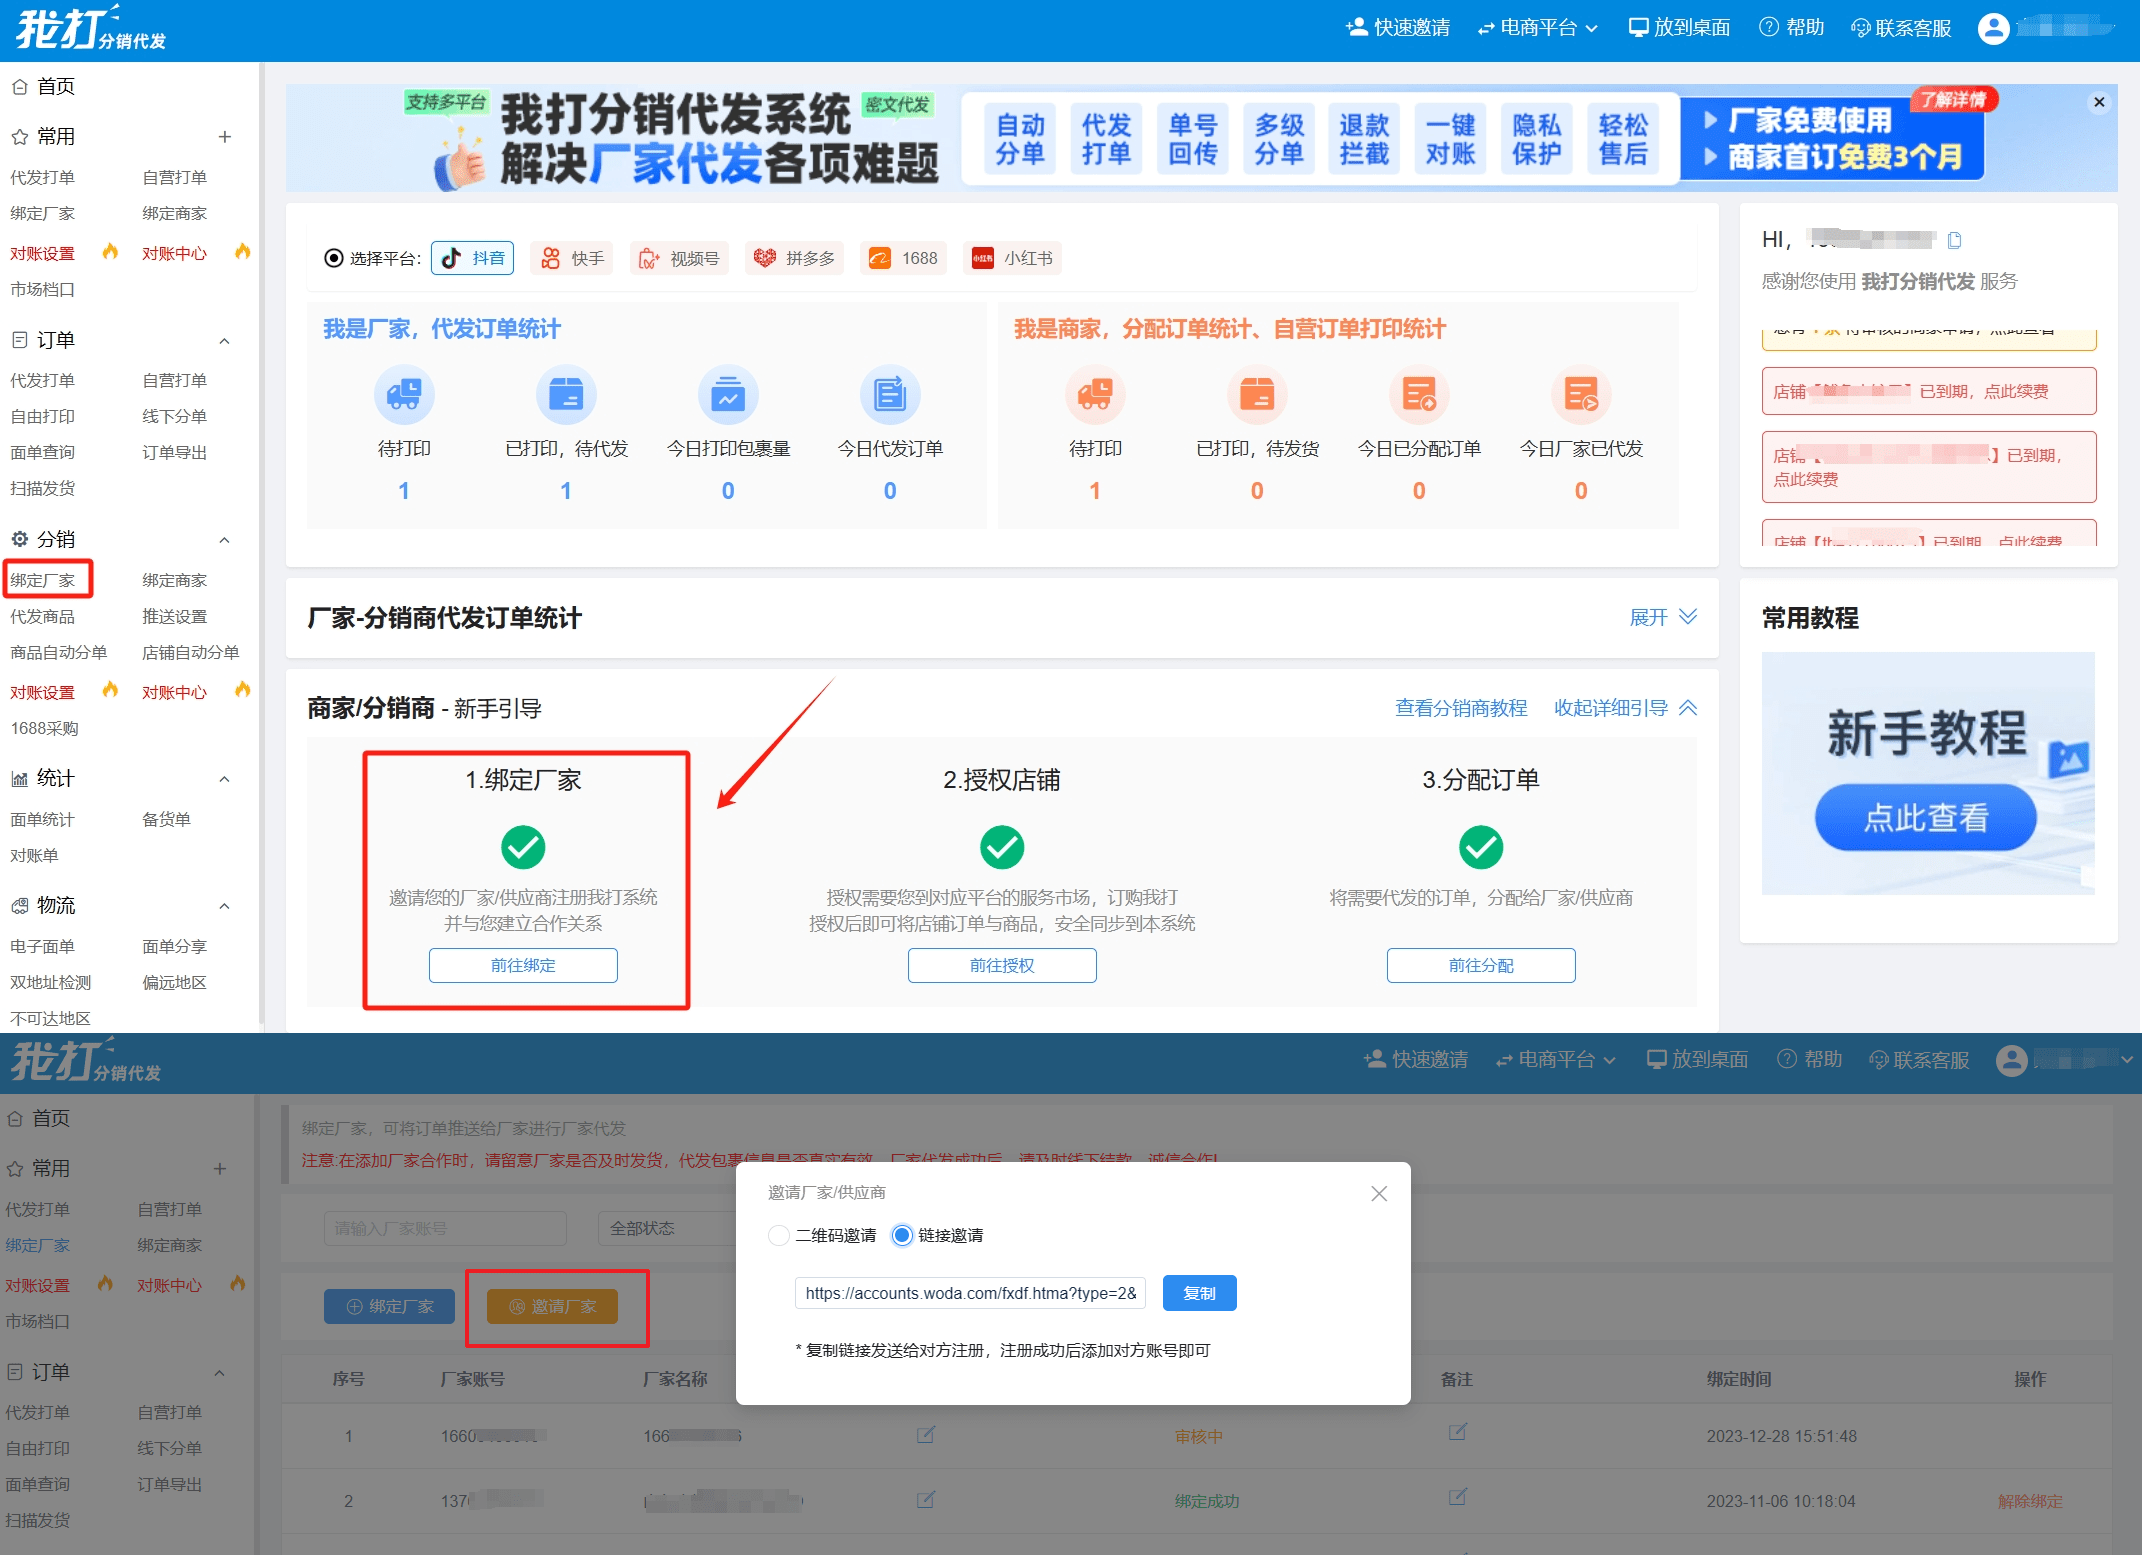Select the 快手 platform

pos(573,258)
